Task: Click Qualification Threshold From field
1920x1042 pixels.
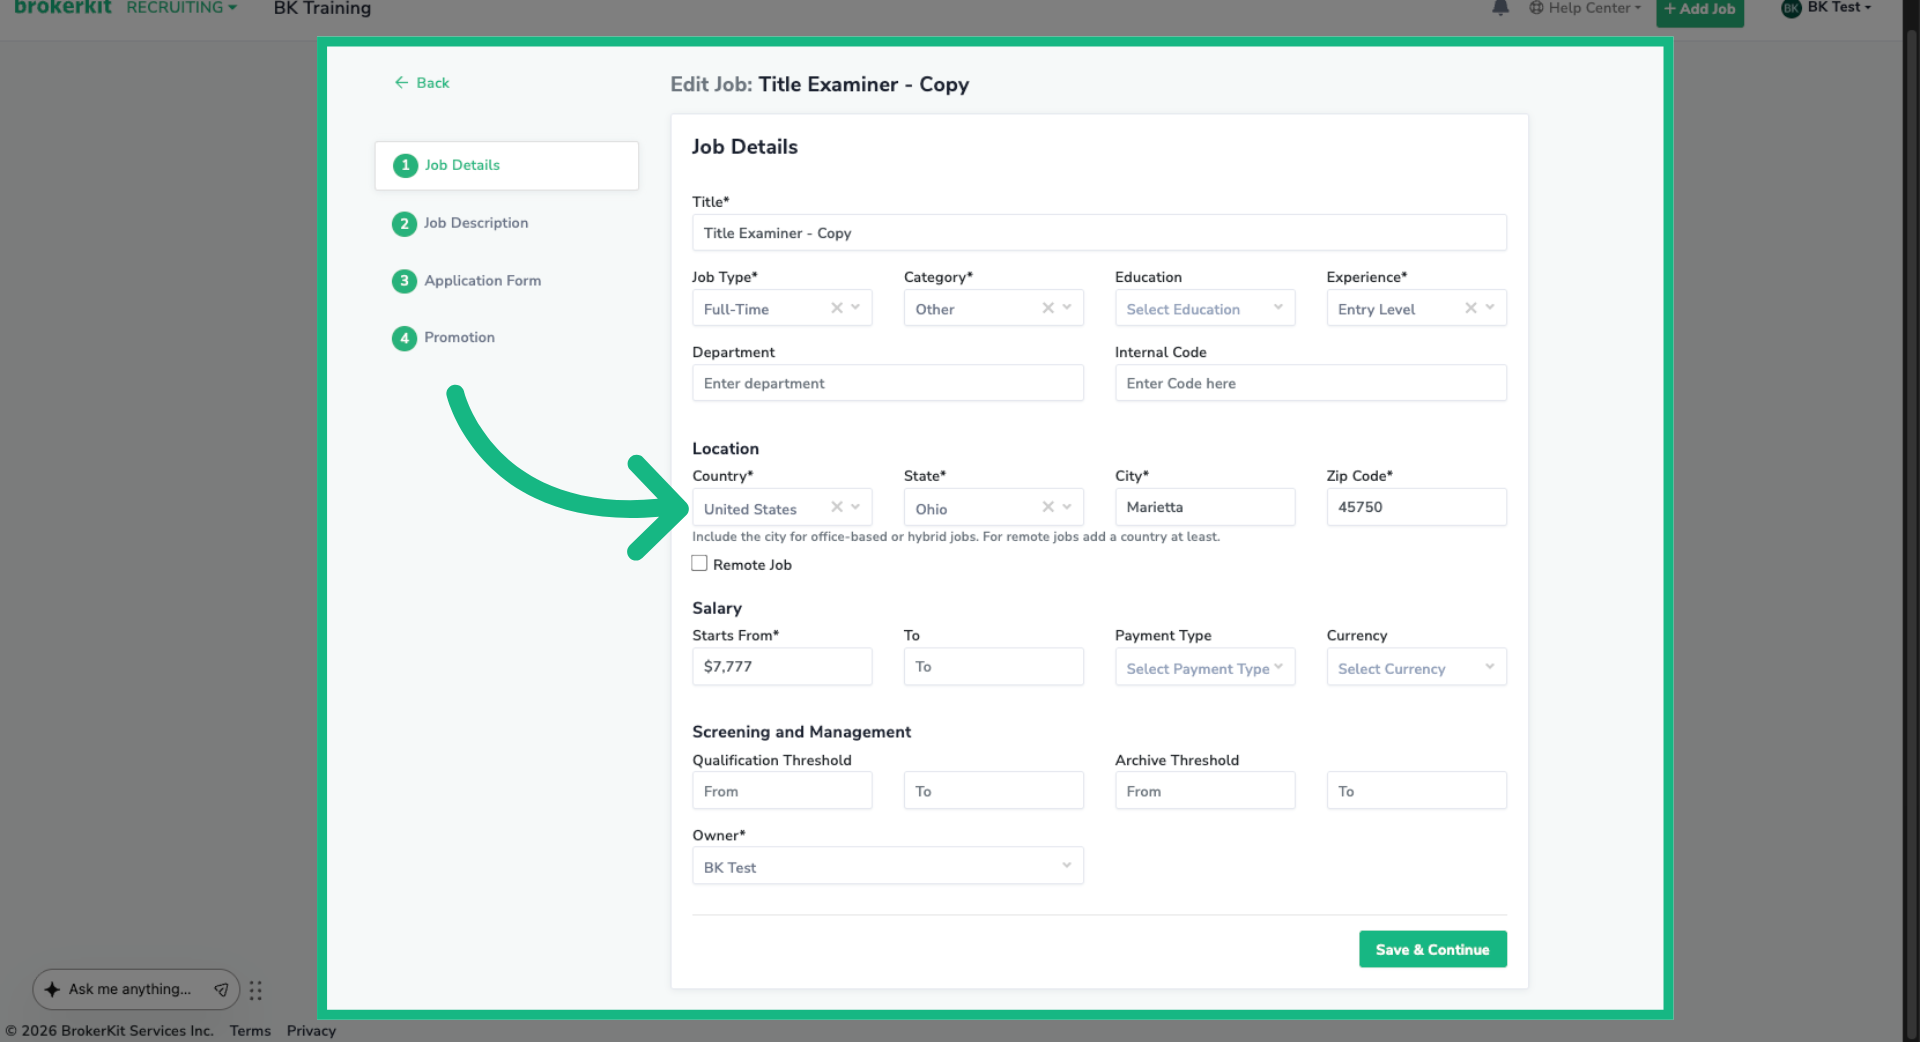Action: [x=782, y=791]
